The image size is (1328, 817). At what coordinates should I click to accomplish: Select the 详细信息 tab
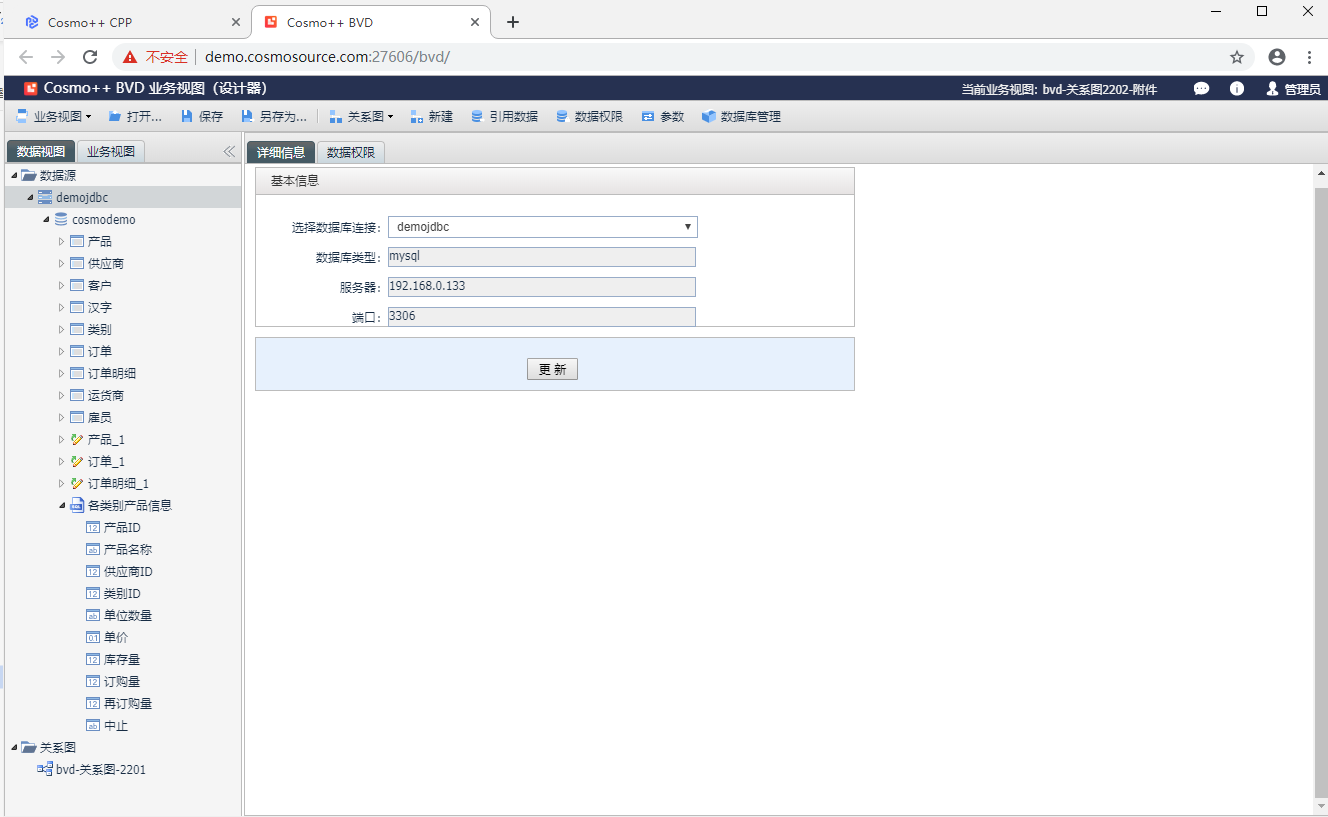click(x=281, y=152)
